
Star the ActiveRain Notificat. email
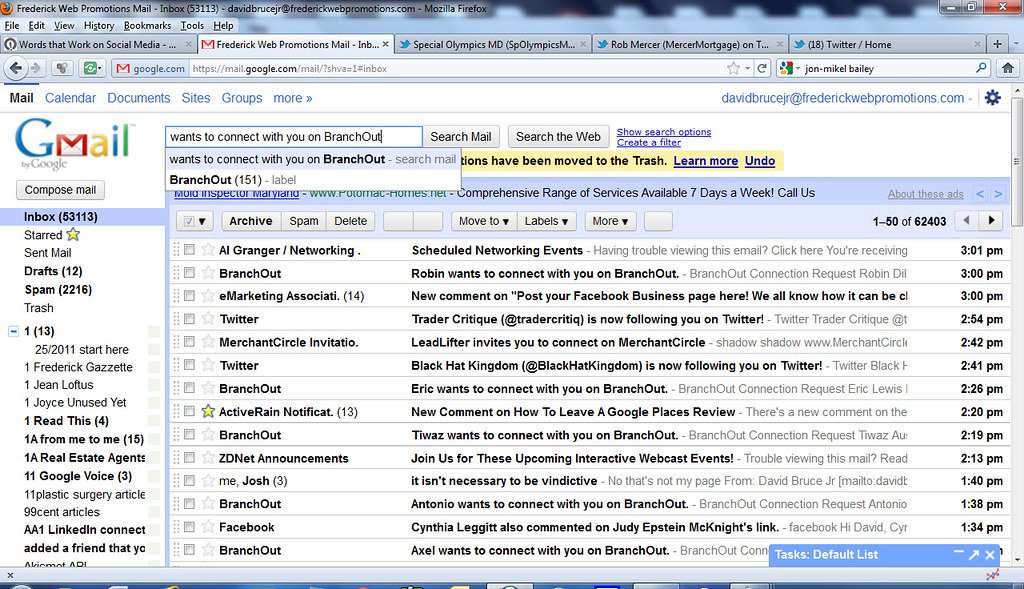(x=208, y=411)
